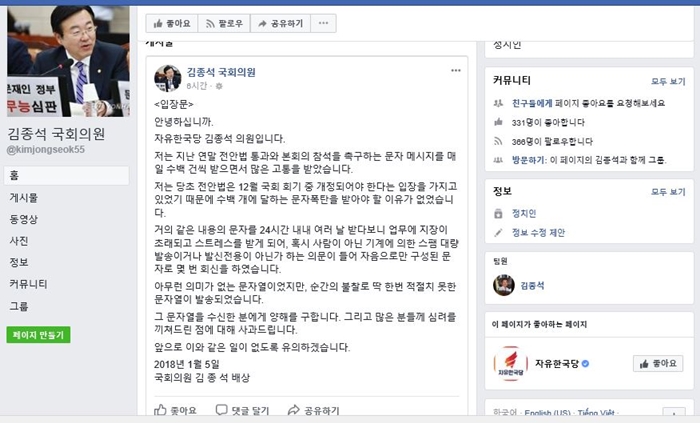Click the 팔로우 follow feed icon button

coord(224,23)
